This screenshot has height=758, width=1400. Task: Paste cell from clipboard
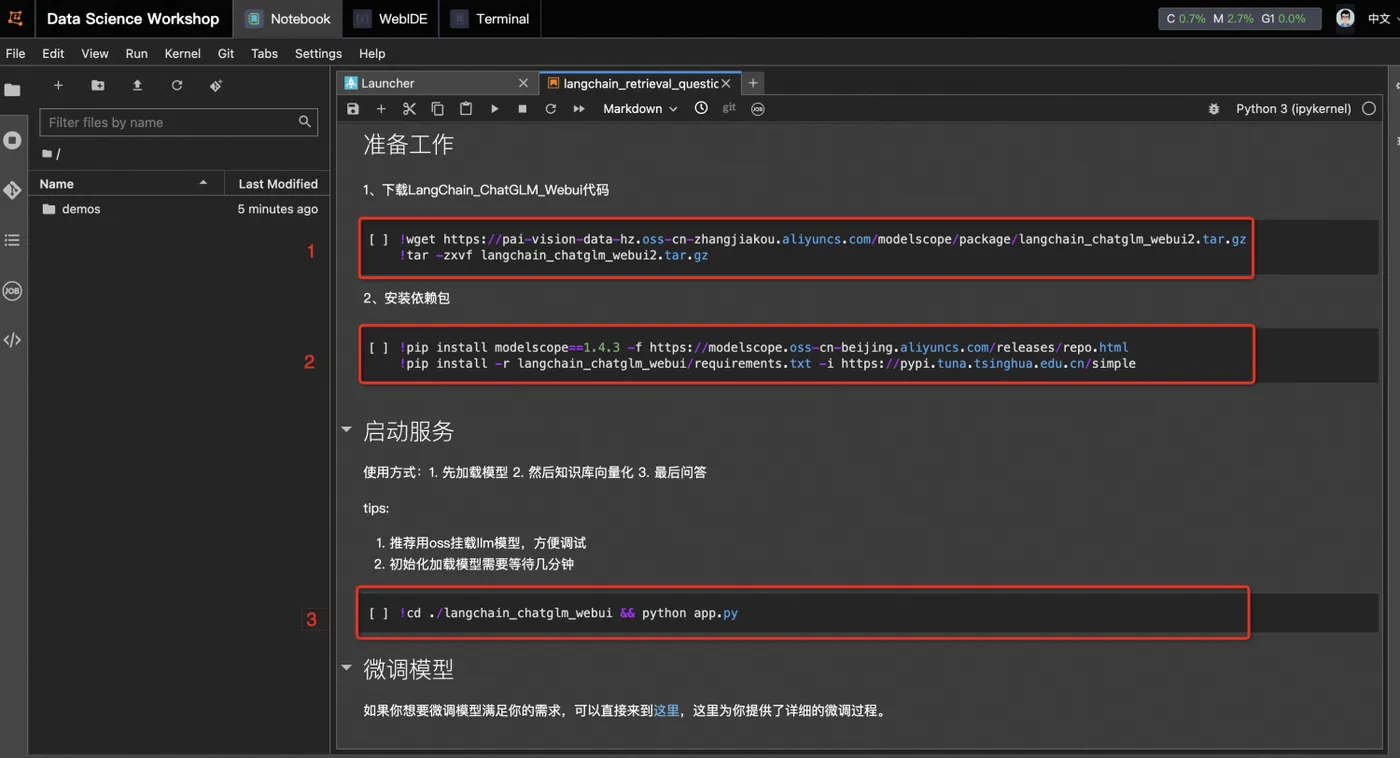pyautogui.click(x=466, y=109)
